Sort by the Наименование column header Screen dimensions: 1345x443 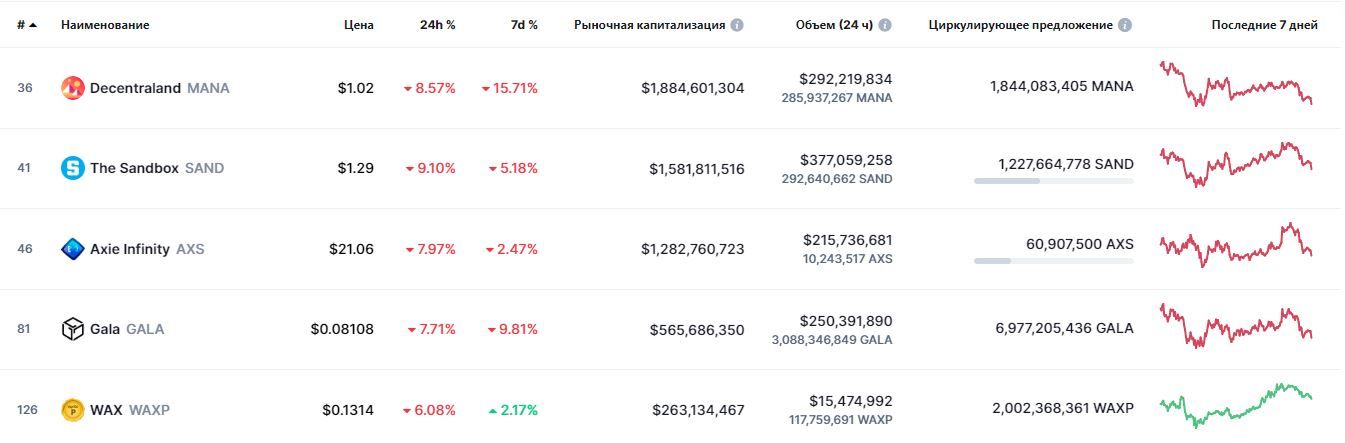click(105, 25)
